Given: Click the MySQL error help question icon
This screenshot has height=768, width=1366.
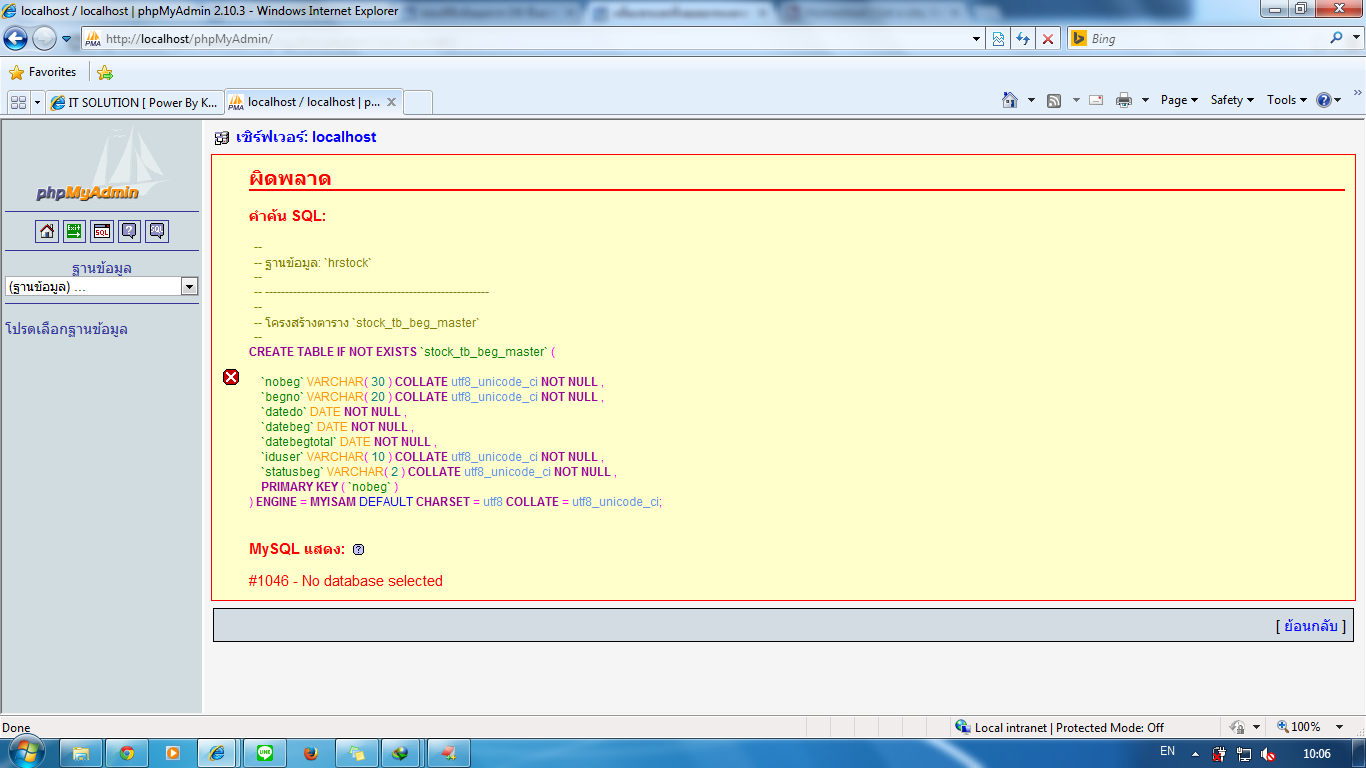Looking at the screenshot, I should tap(359, 549).
